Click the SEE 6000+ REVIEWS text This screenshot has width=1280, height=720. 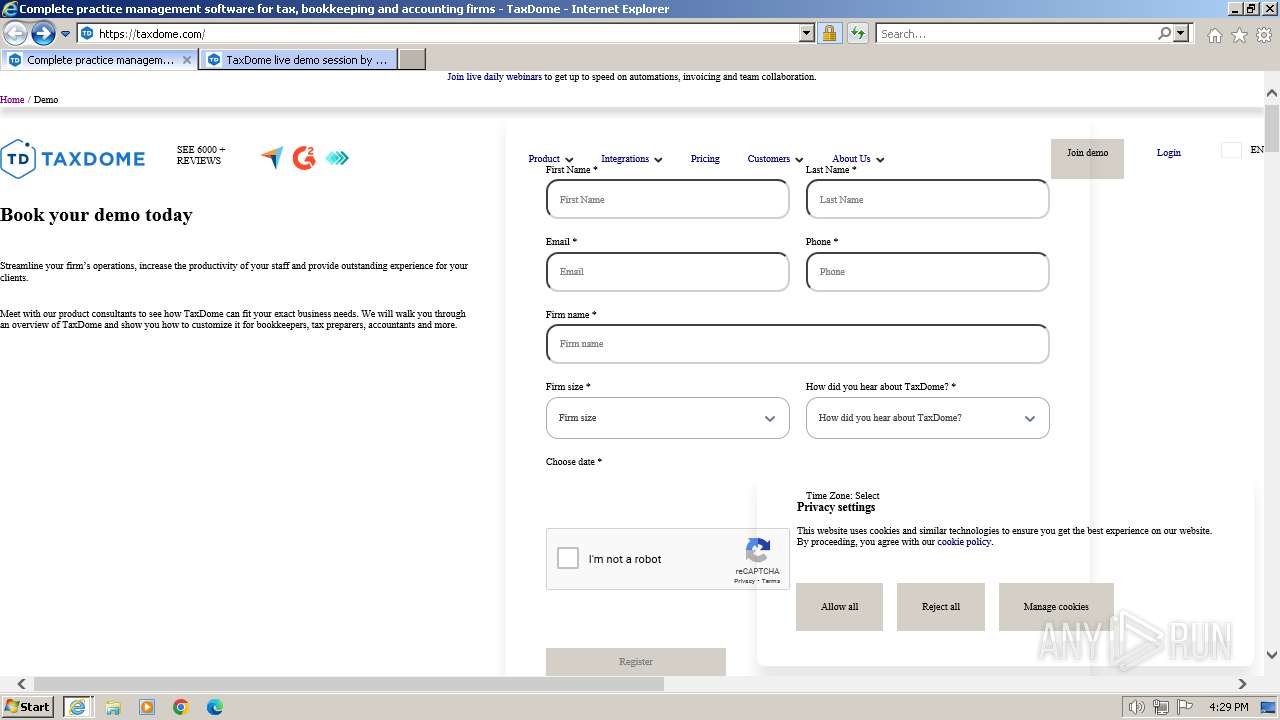click(x=201, y=155)
